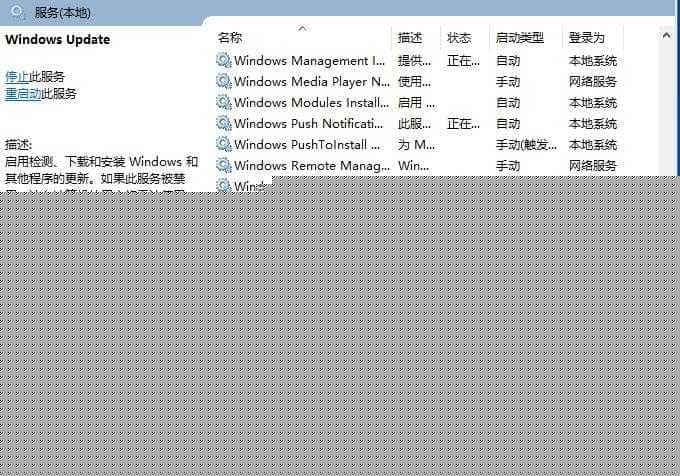
Task: Click the scrollbar up arrow in services list
Action: tap(666, 36)
